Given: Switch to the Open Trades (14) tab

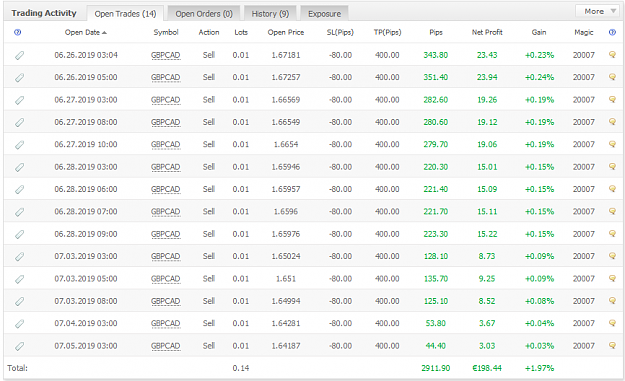Looking at the screenshot, I should tap(125, 14).
